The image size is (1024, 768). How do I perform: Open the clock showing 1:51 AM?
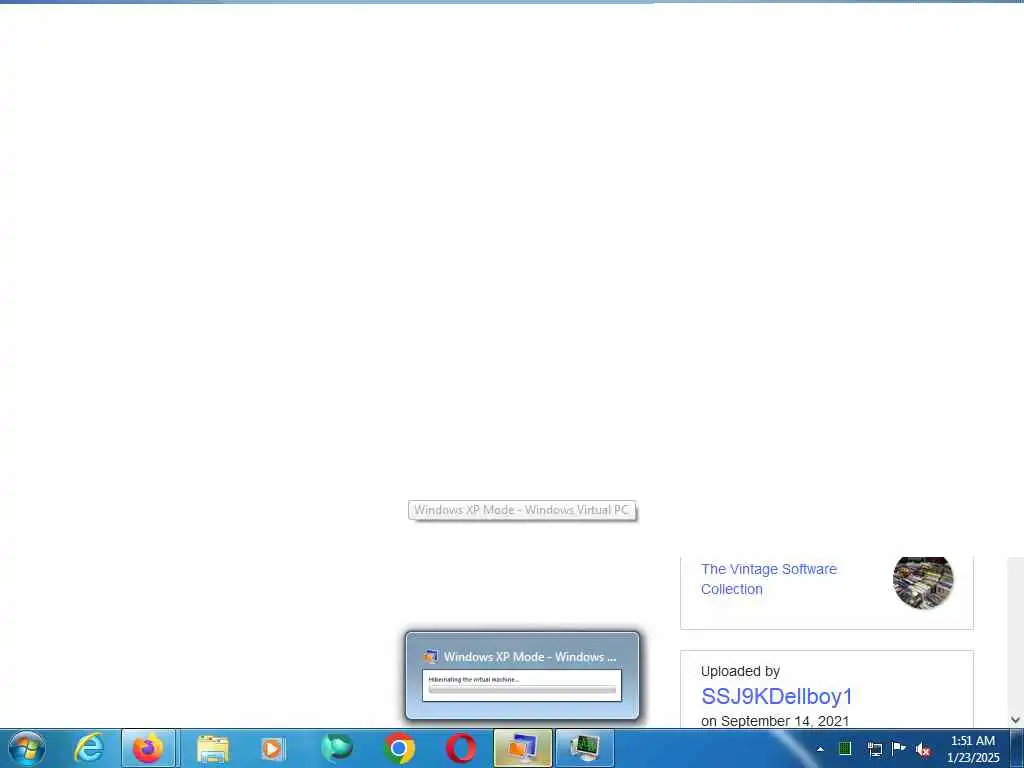pyautogui.click(x=973, y=749)
